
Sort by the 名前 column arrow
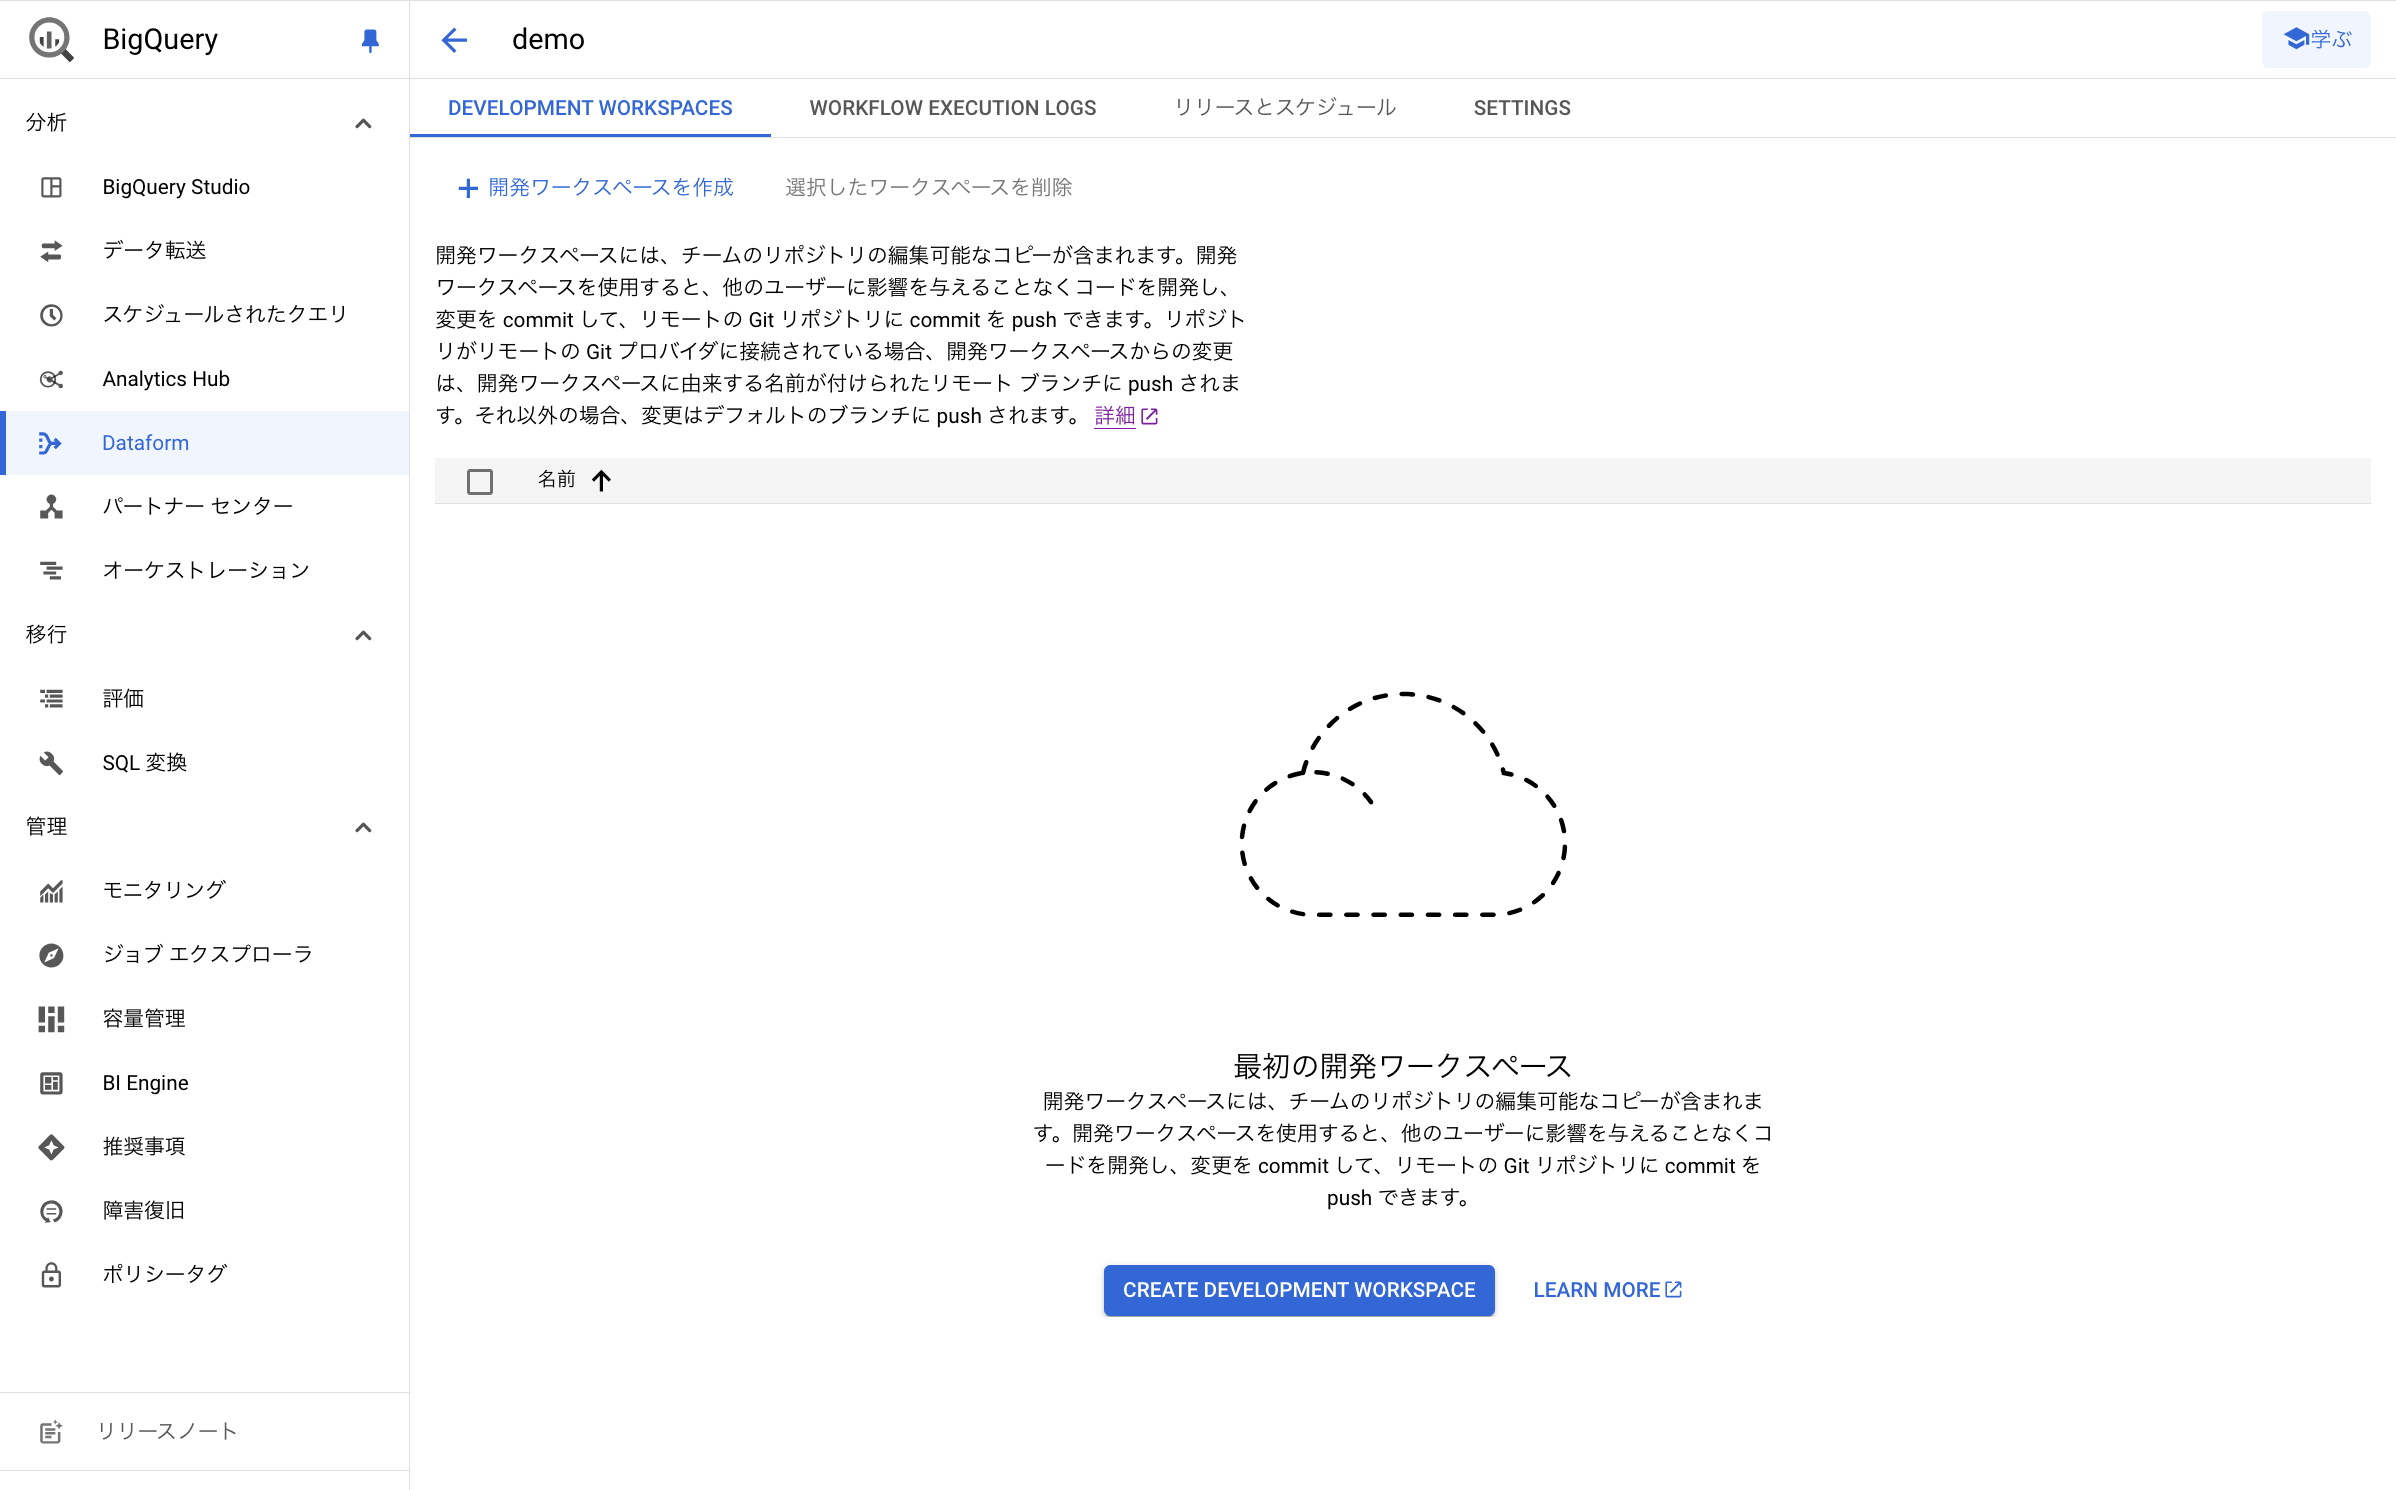601,481
